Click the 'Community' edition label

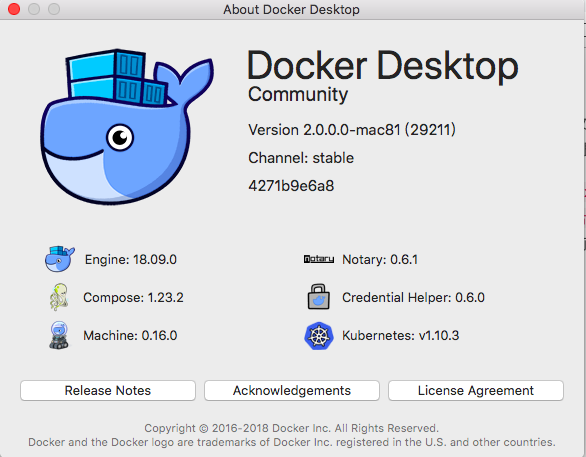298,95
